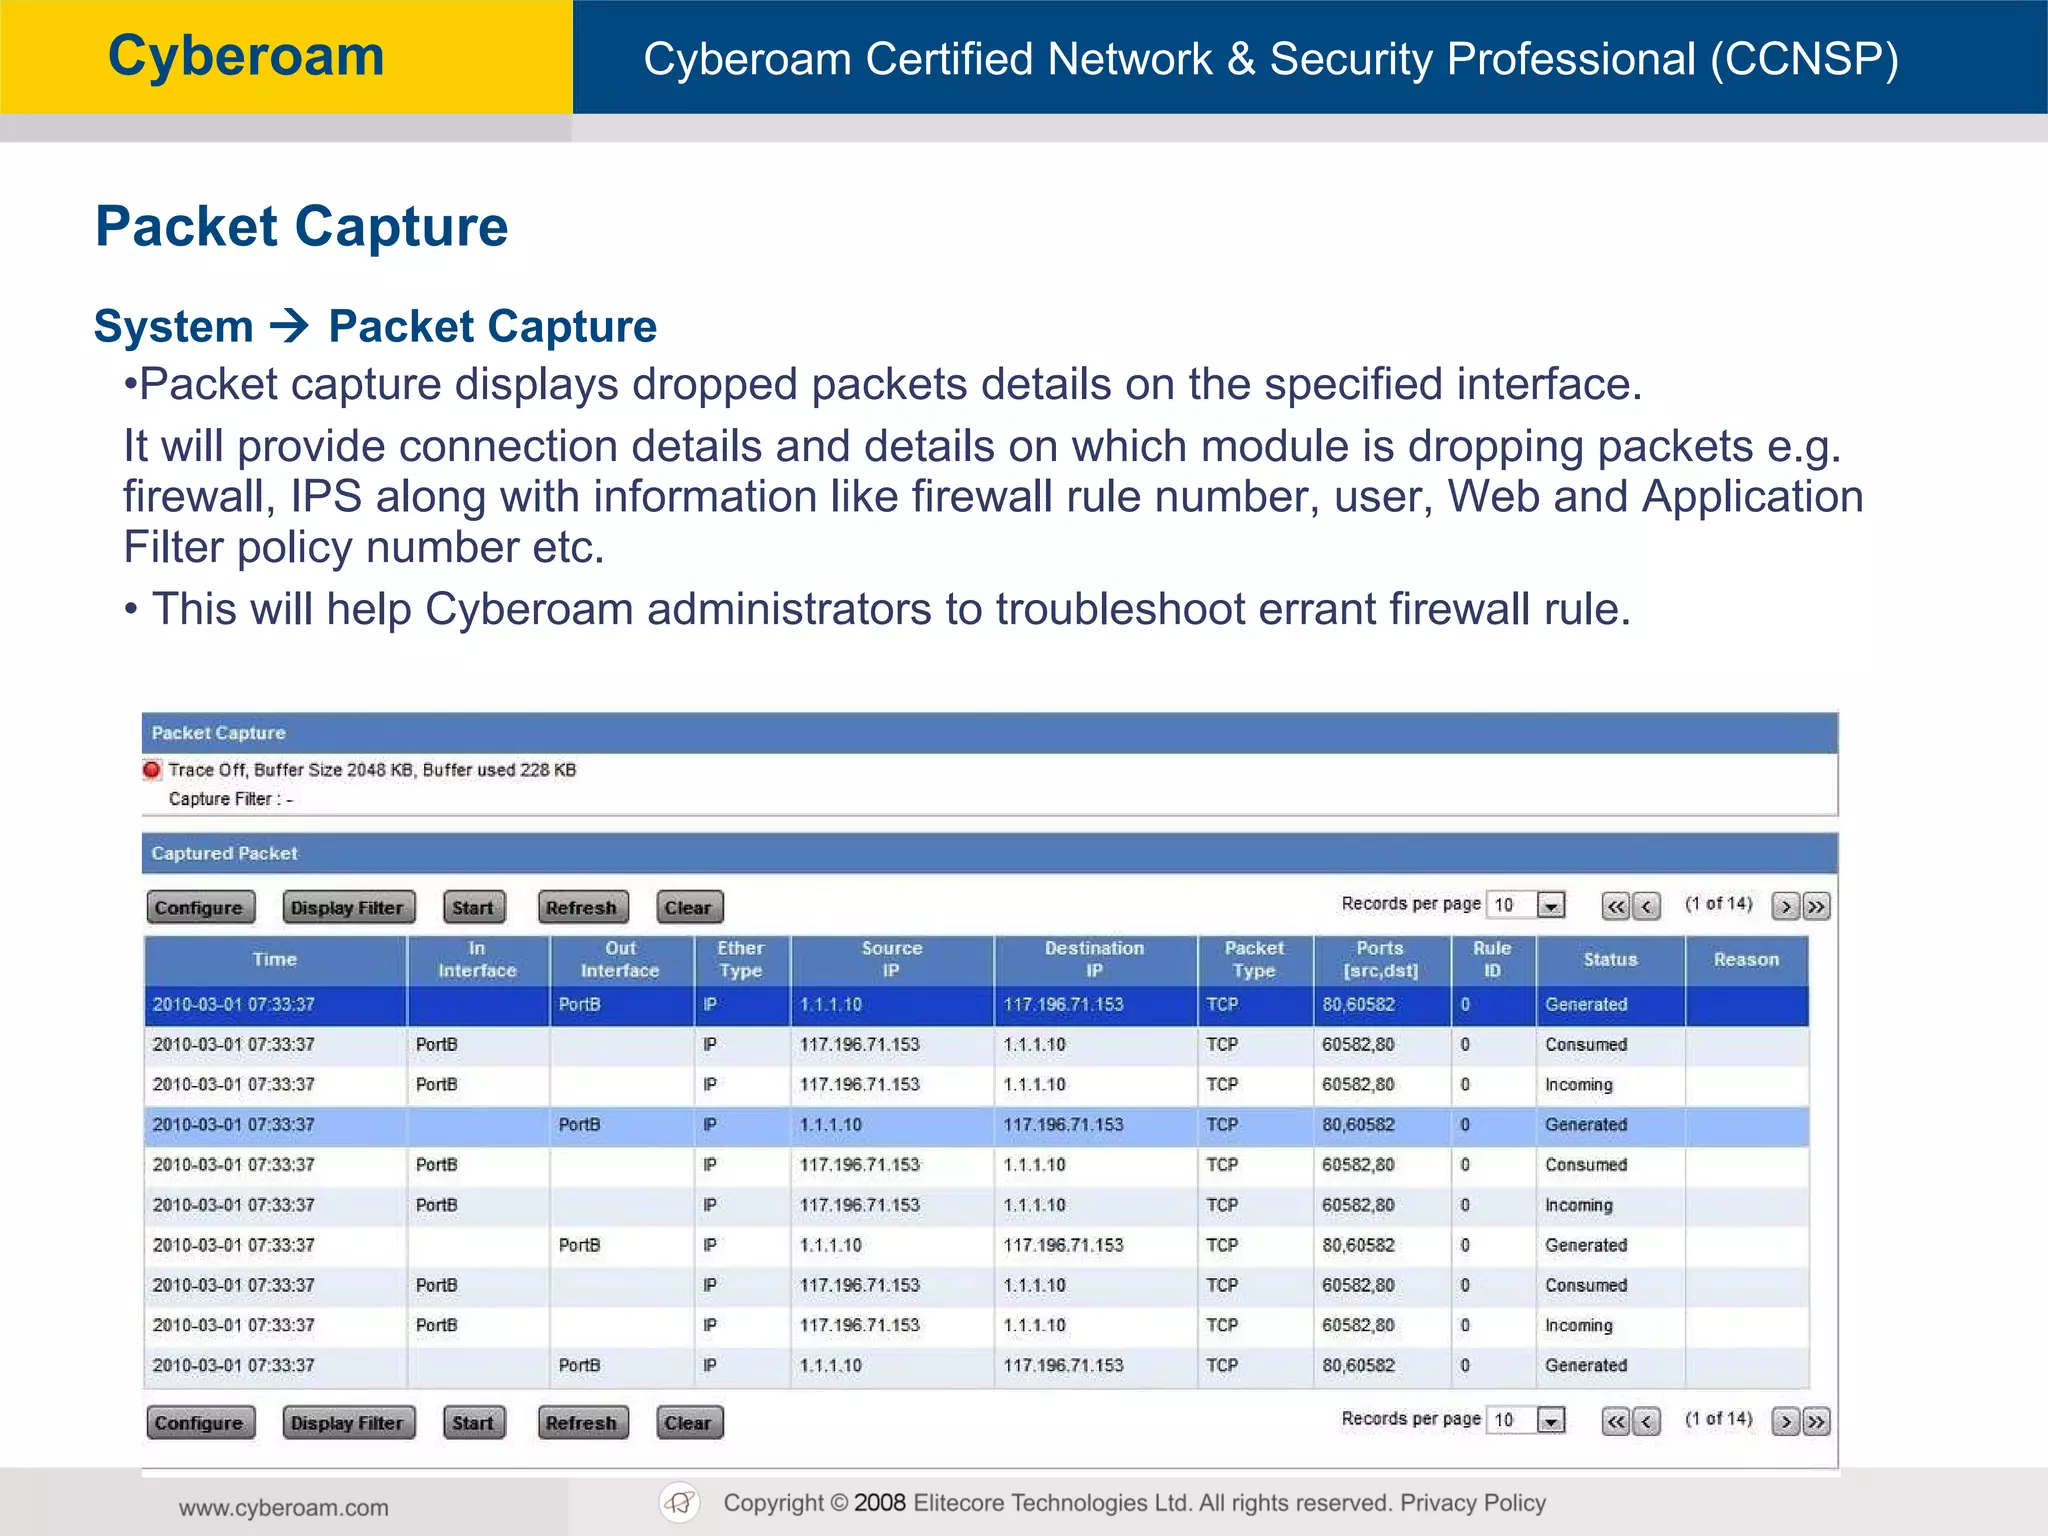Go to next page using top pager
Screen dimensions: 2048x1536
(x=1786, y=906)
